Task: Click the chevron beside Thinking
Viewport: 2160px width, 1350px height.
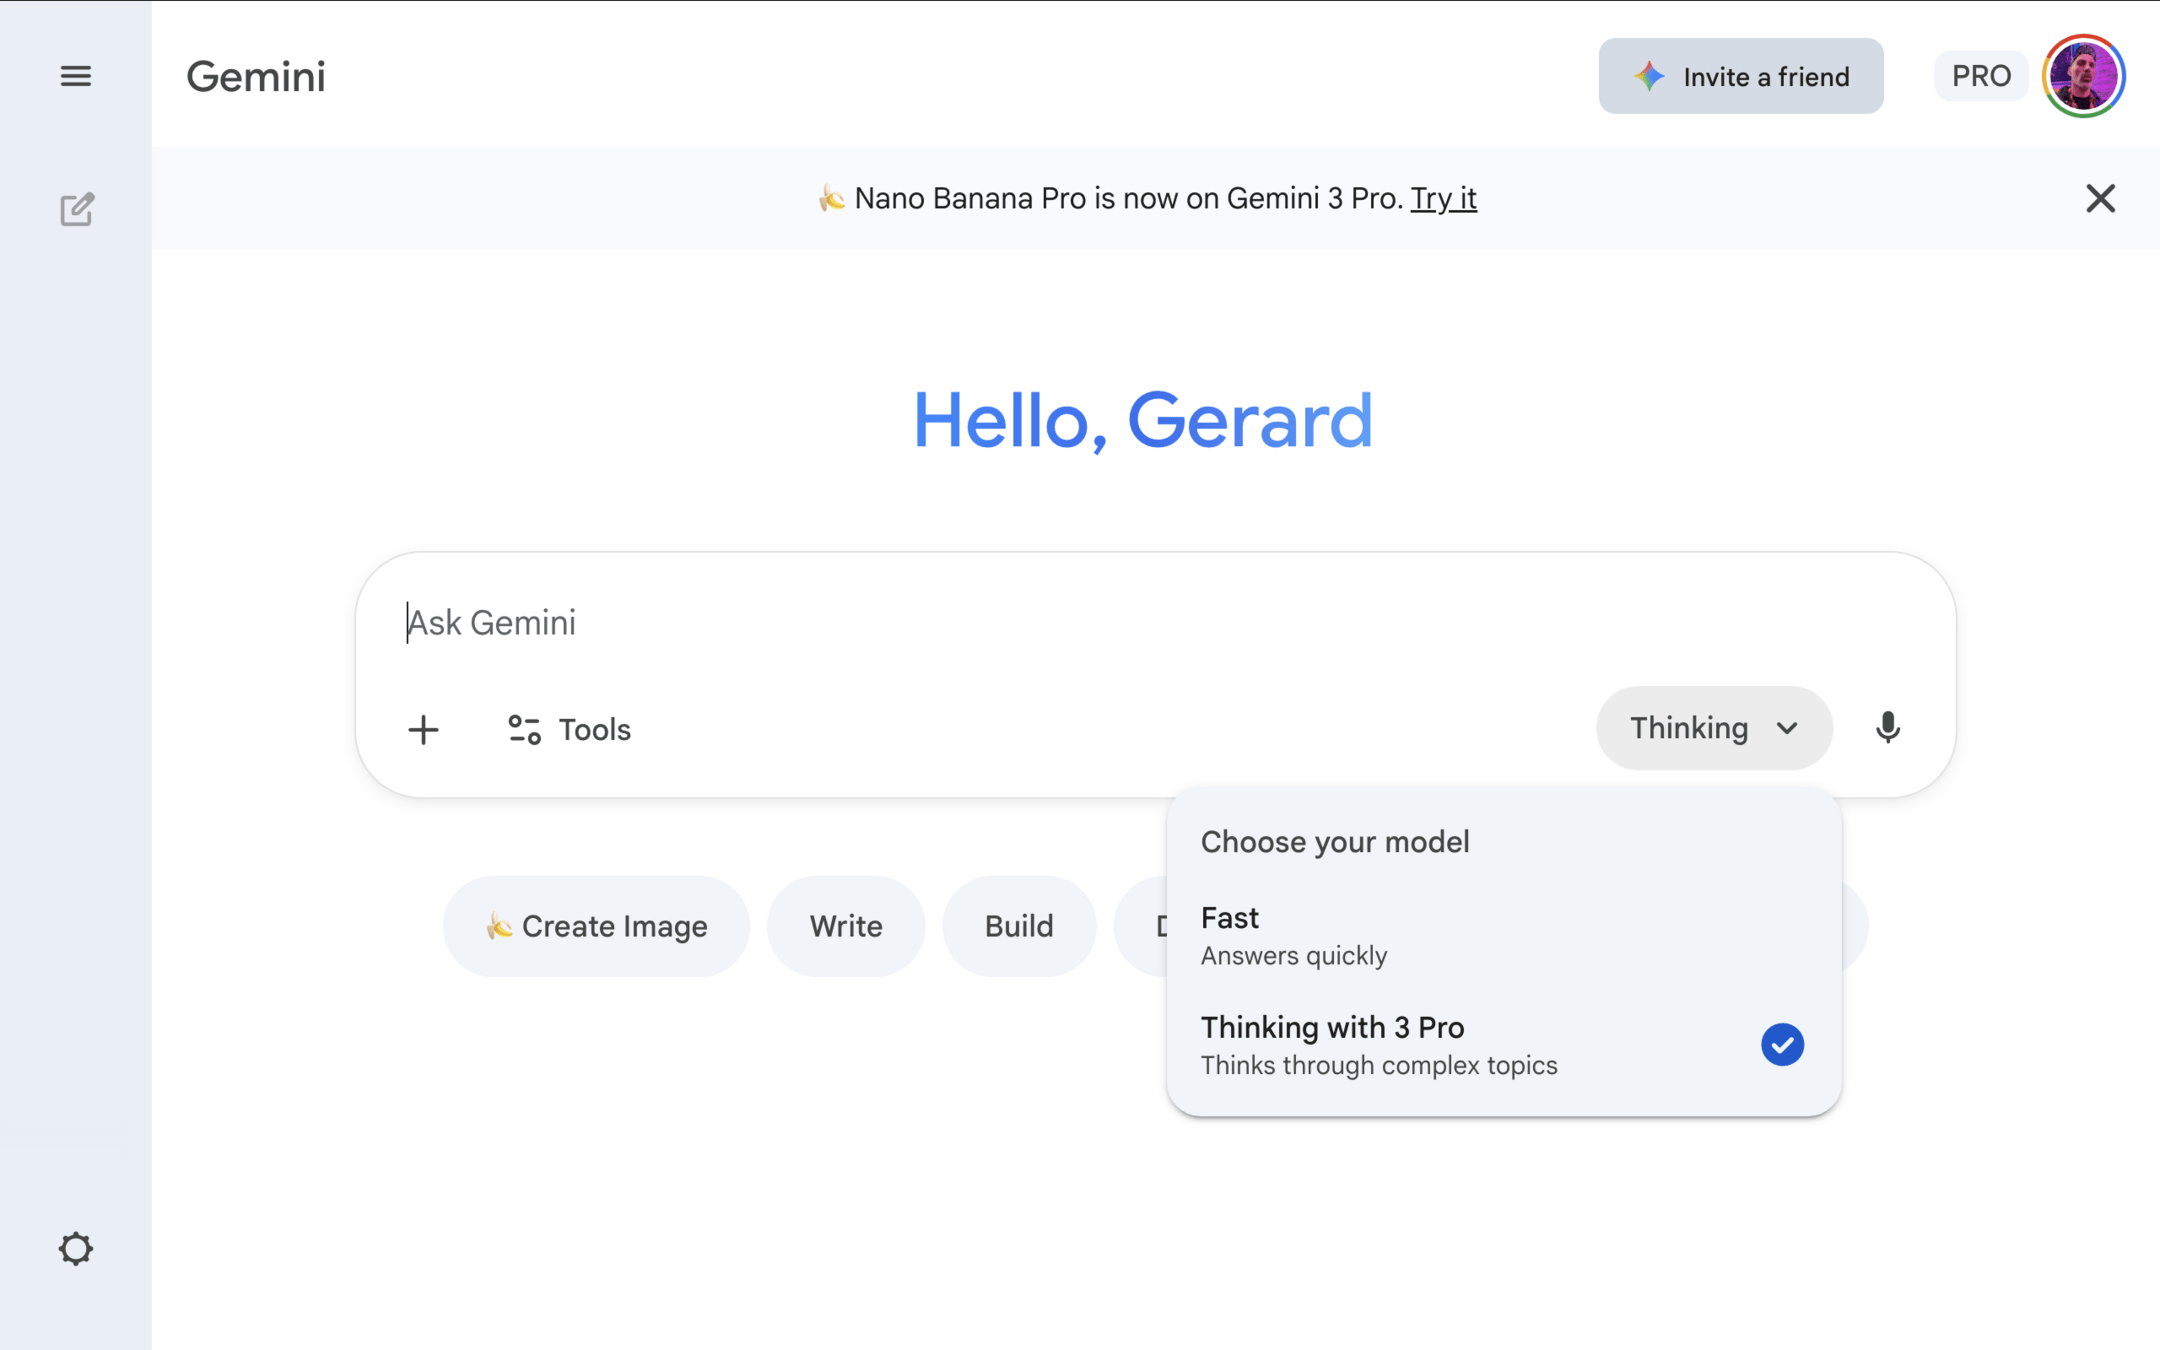Action: (1787, 728)
